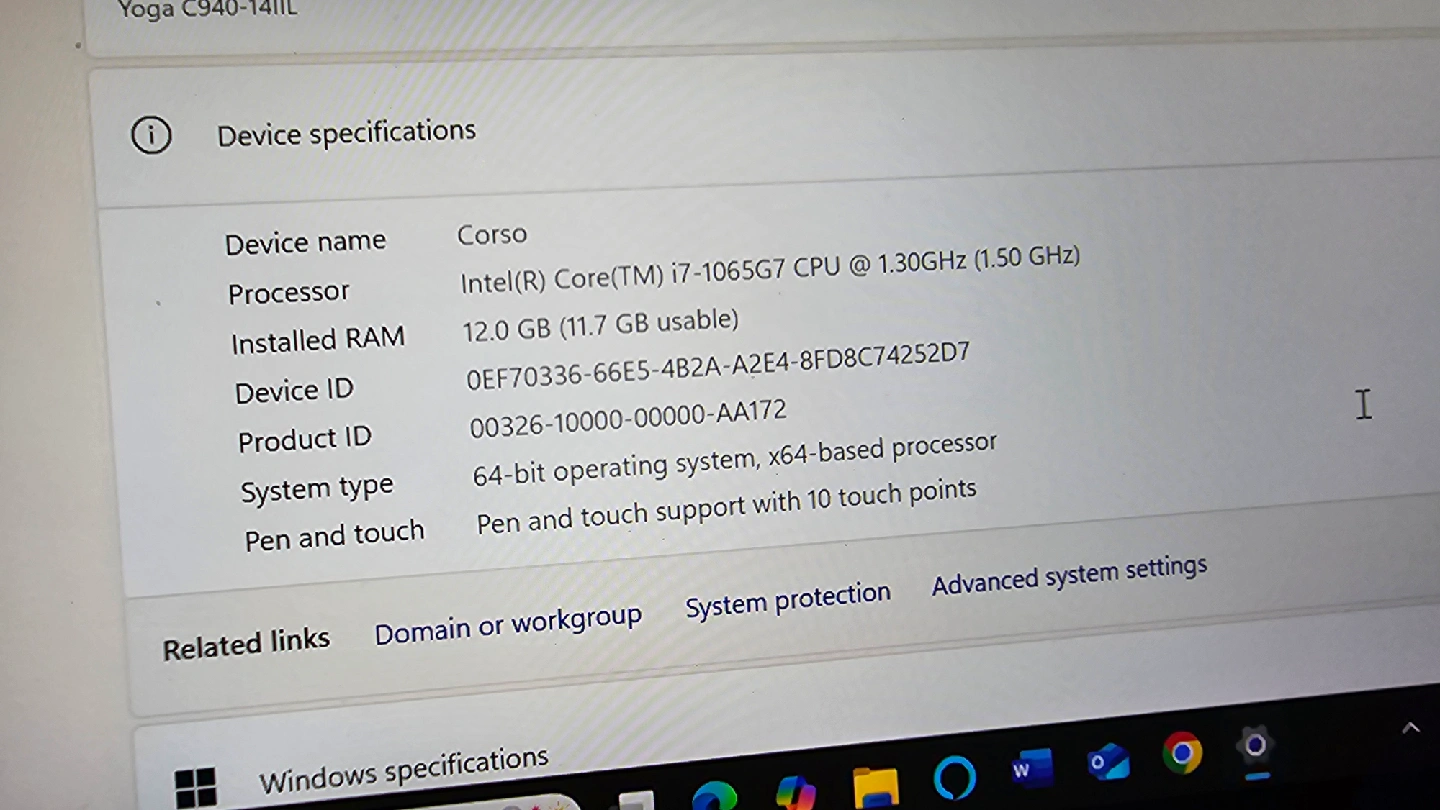Open Google Chrome from the taskbar
The height and width of the screenshot is (810, 1440).
pyautogui.click(x=1182, y=753)
